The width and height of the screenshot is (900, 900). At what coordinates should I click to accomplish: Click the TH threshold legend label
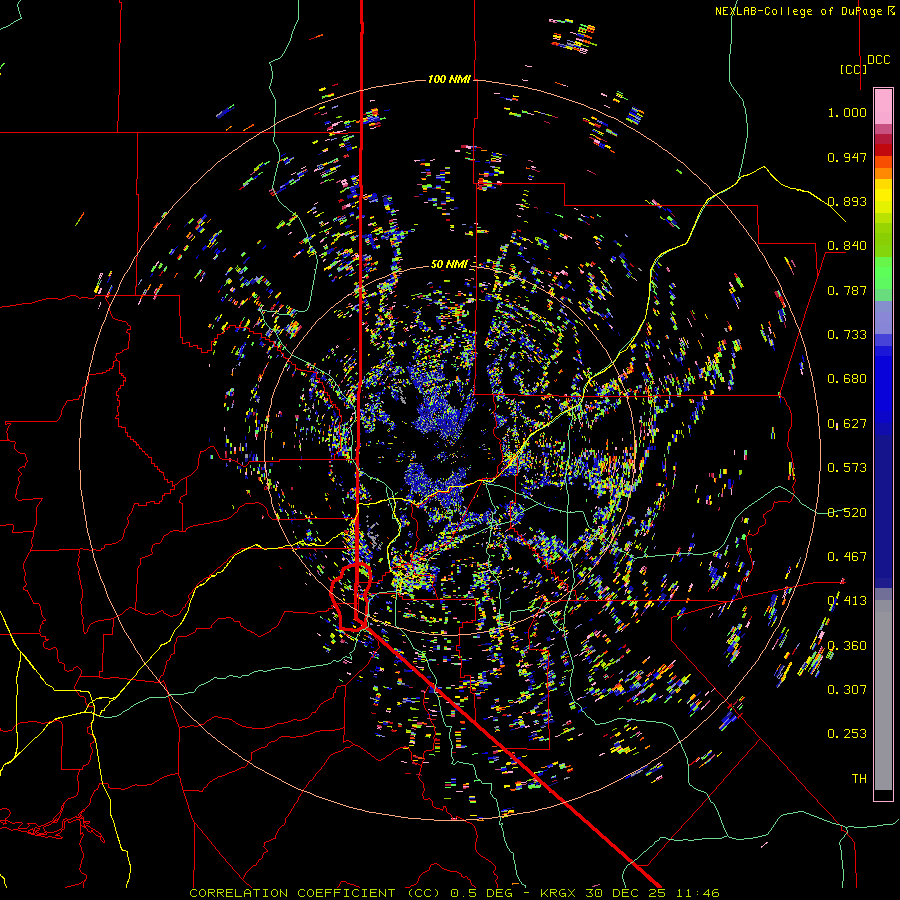pos(859,779)
